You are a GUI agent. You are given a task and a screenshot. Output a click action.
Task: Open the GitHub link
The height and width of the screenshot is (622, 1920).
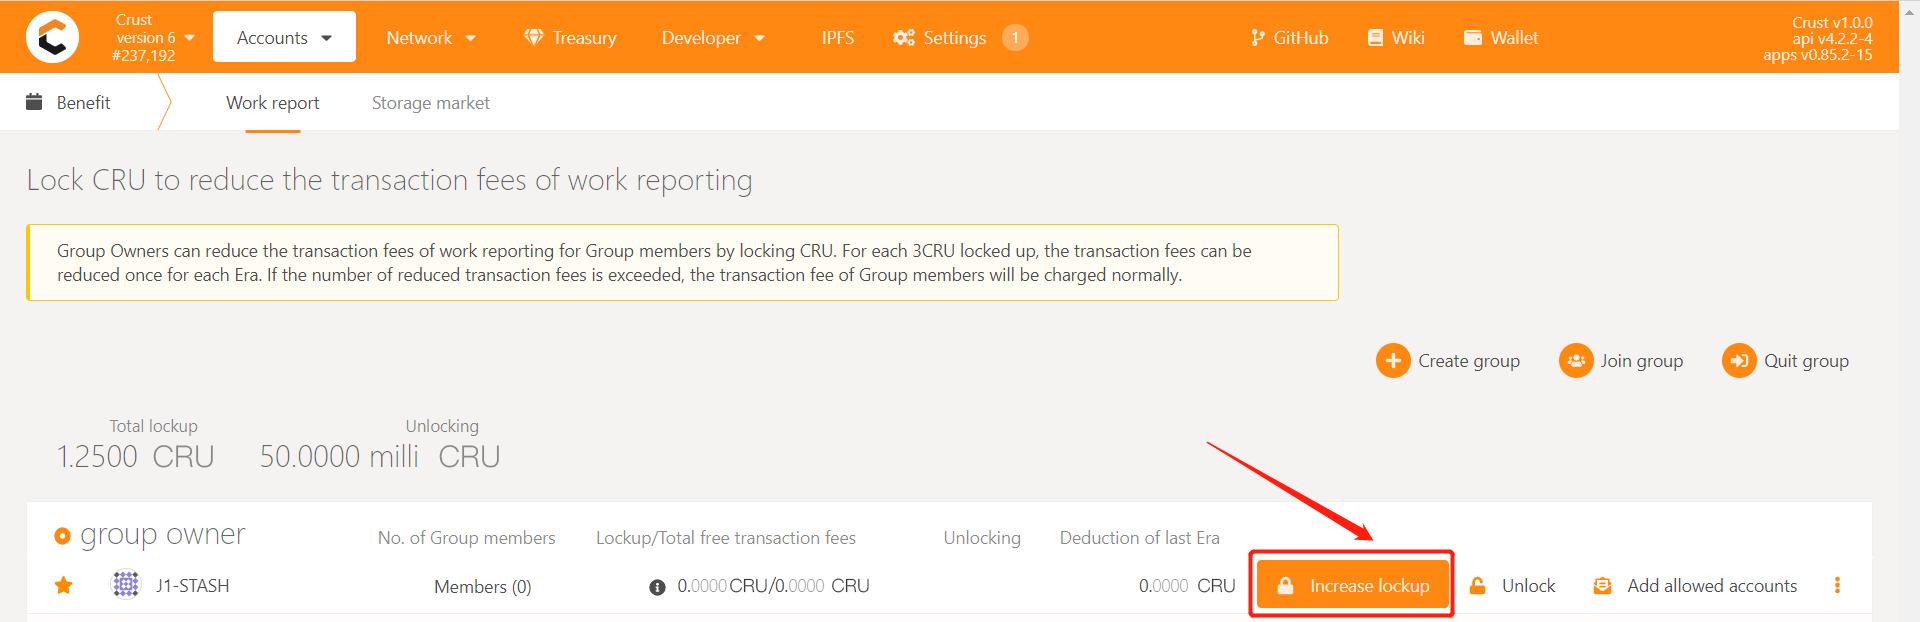click(1289, 38)
